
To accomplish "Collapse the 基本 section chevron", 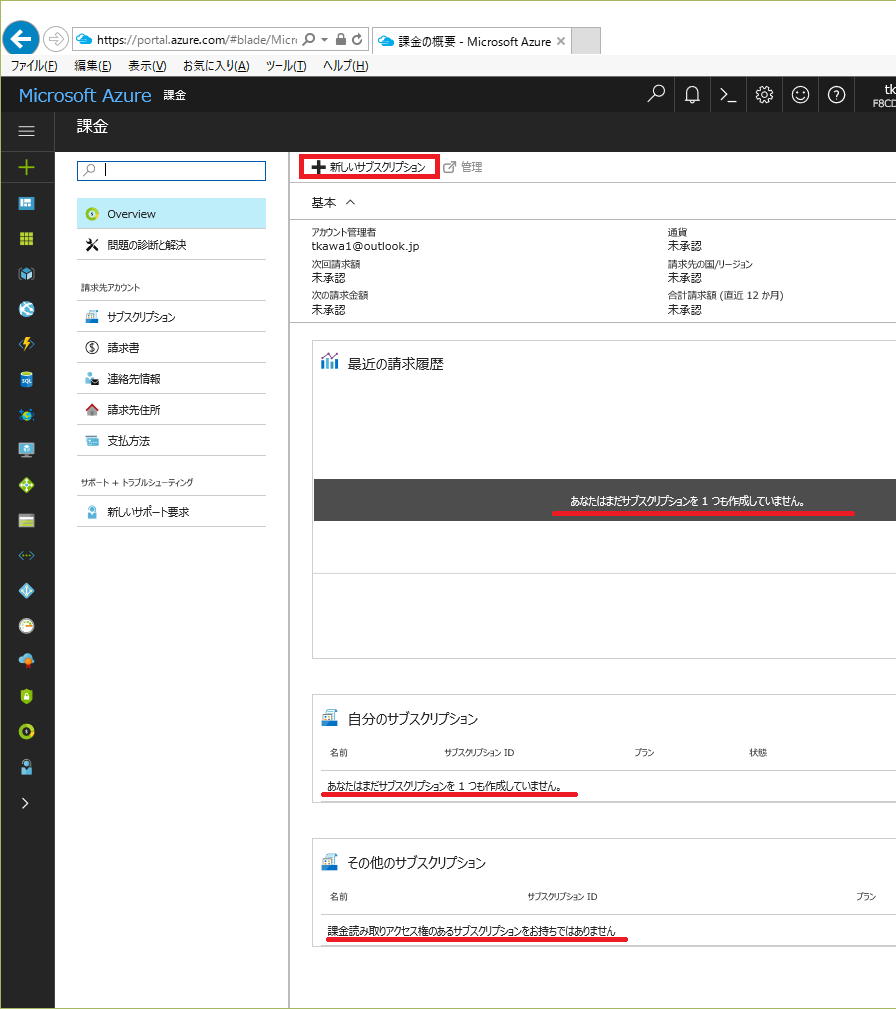I will pos(350,202).
